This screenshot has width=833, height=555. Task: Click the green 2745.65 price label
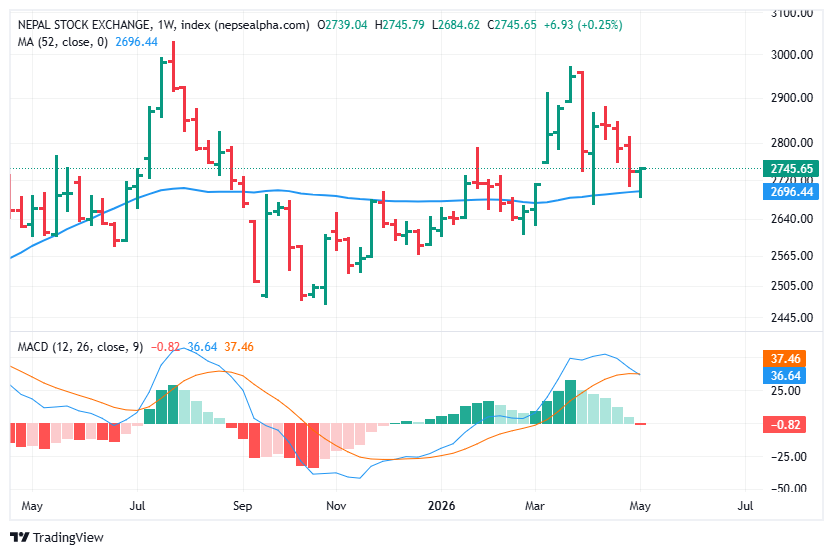790,169
